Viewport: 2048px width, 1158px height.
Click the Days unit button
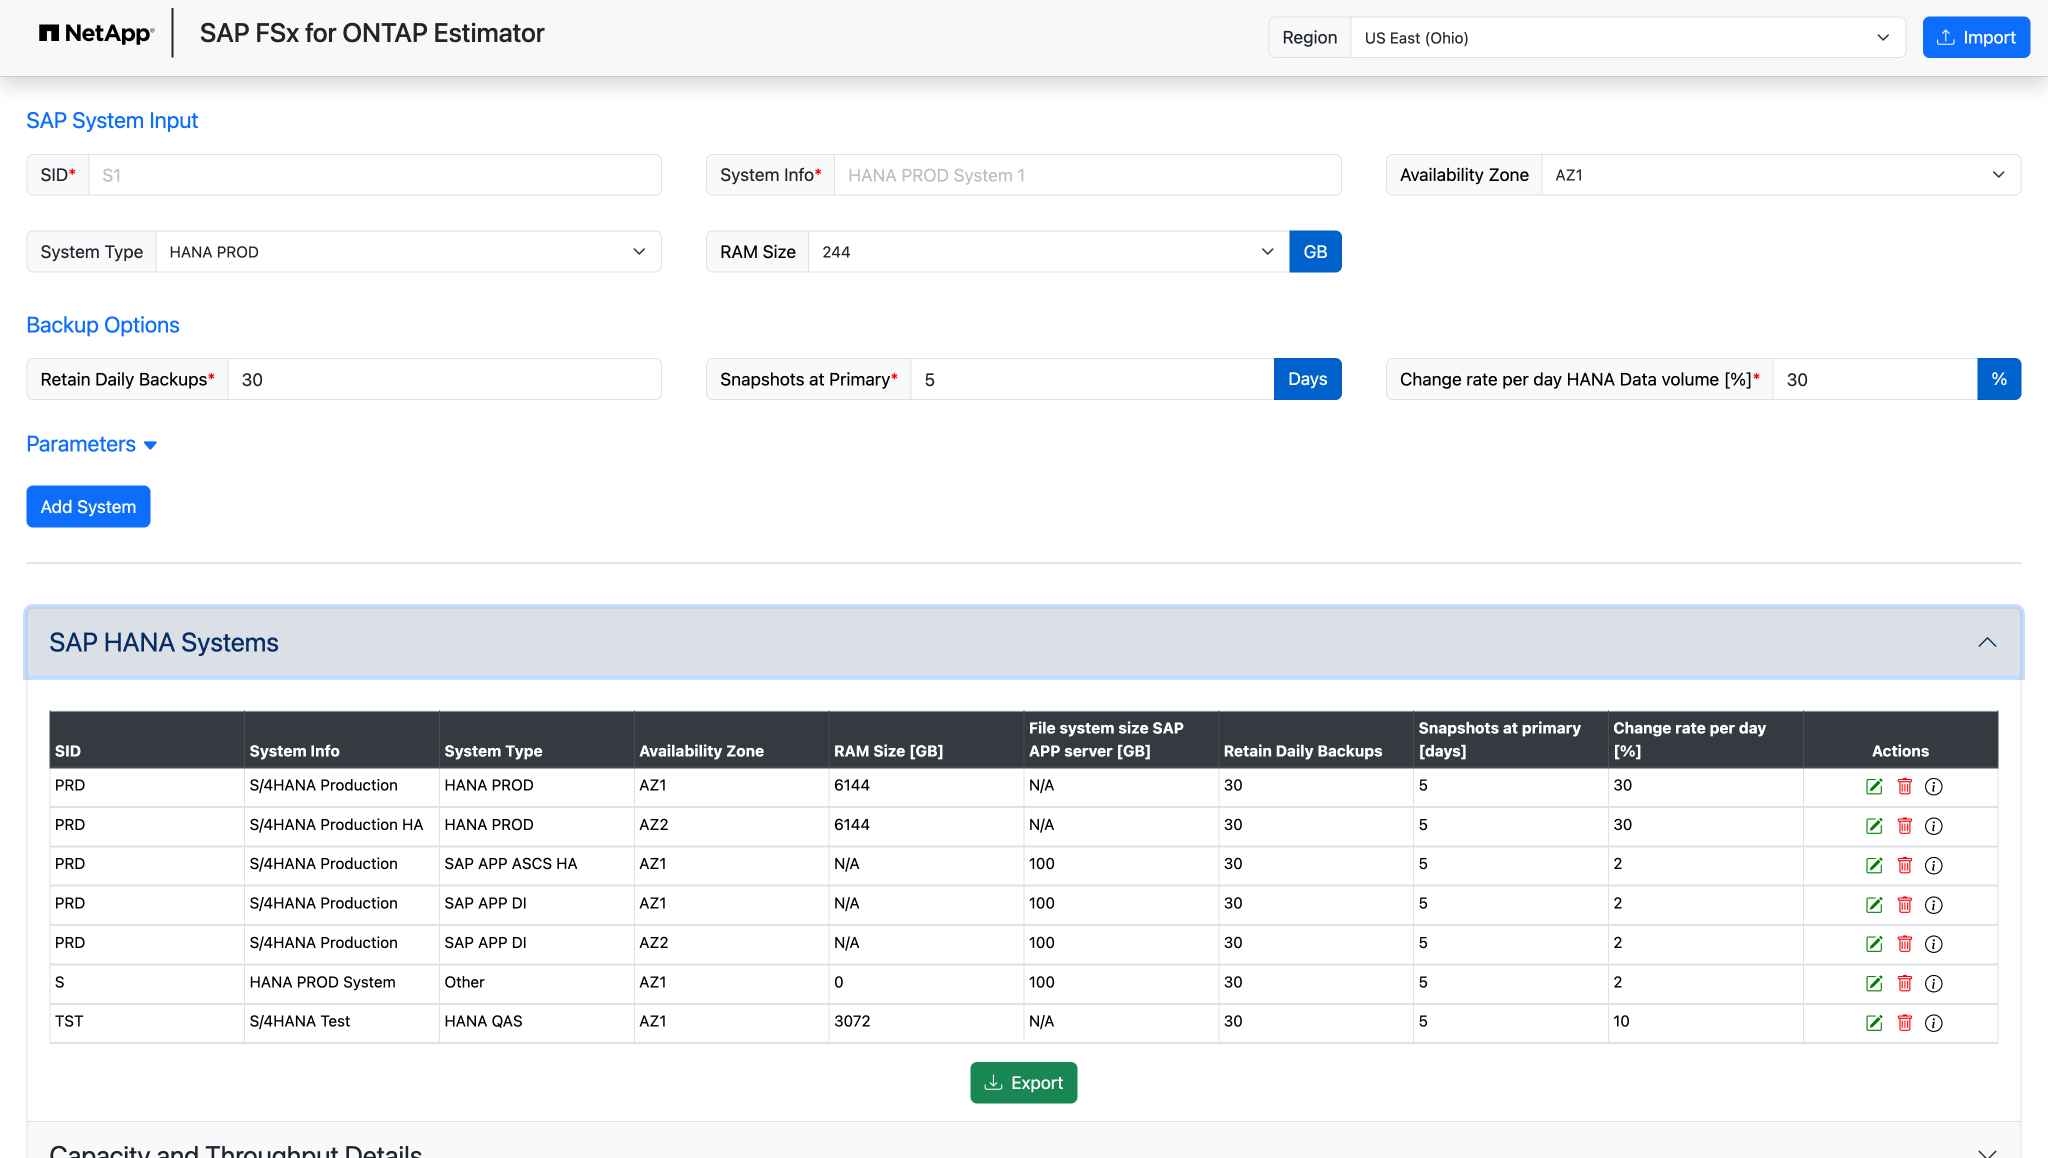1307,379
